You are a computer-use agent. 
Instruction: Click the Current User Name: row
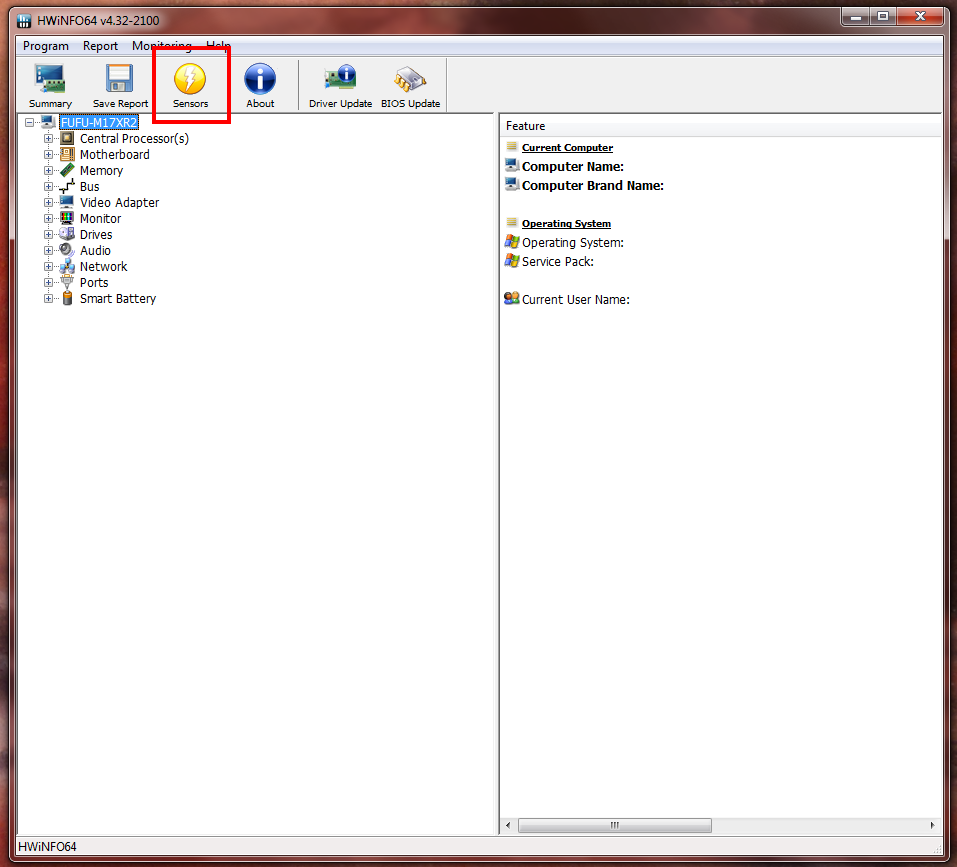tap(576, 300)
